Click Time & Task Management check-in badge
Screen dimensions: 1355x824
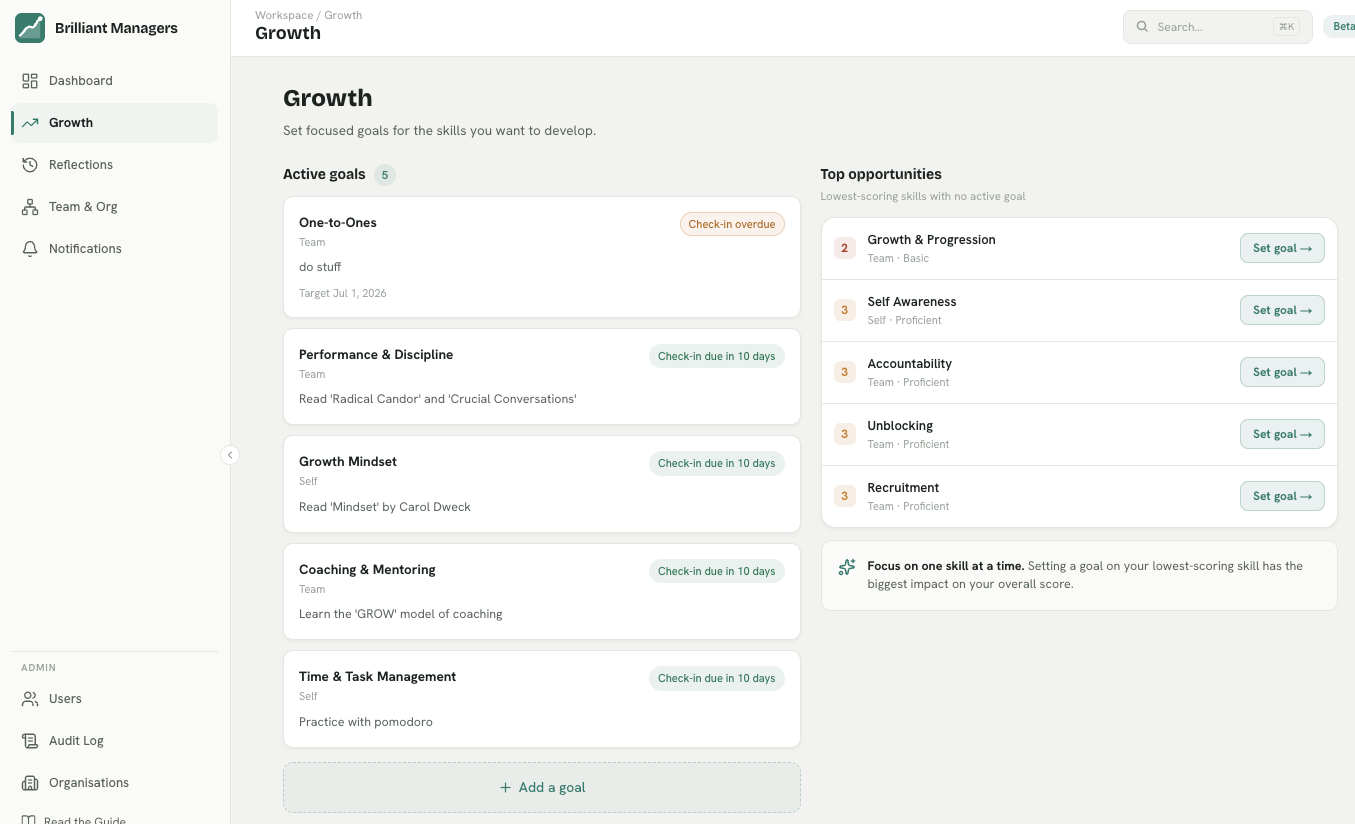(x=717, y=678)
